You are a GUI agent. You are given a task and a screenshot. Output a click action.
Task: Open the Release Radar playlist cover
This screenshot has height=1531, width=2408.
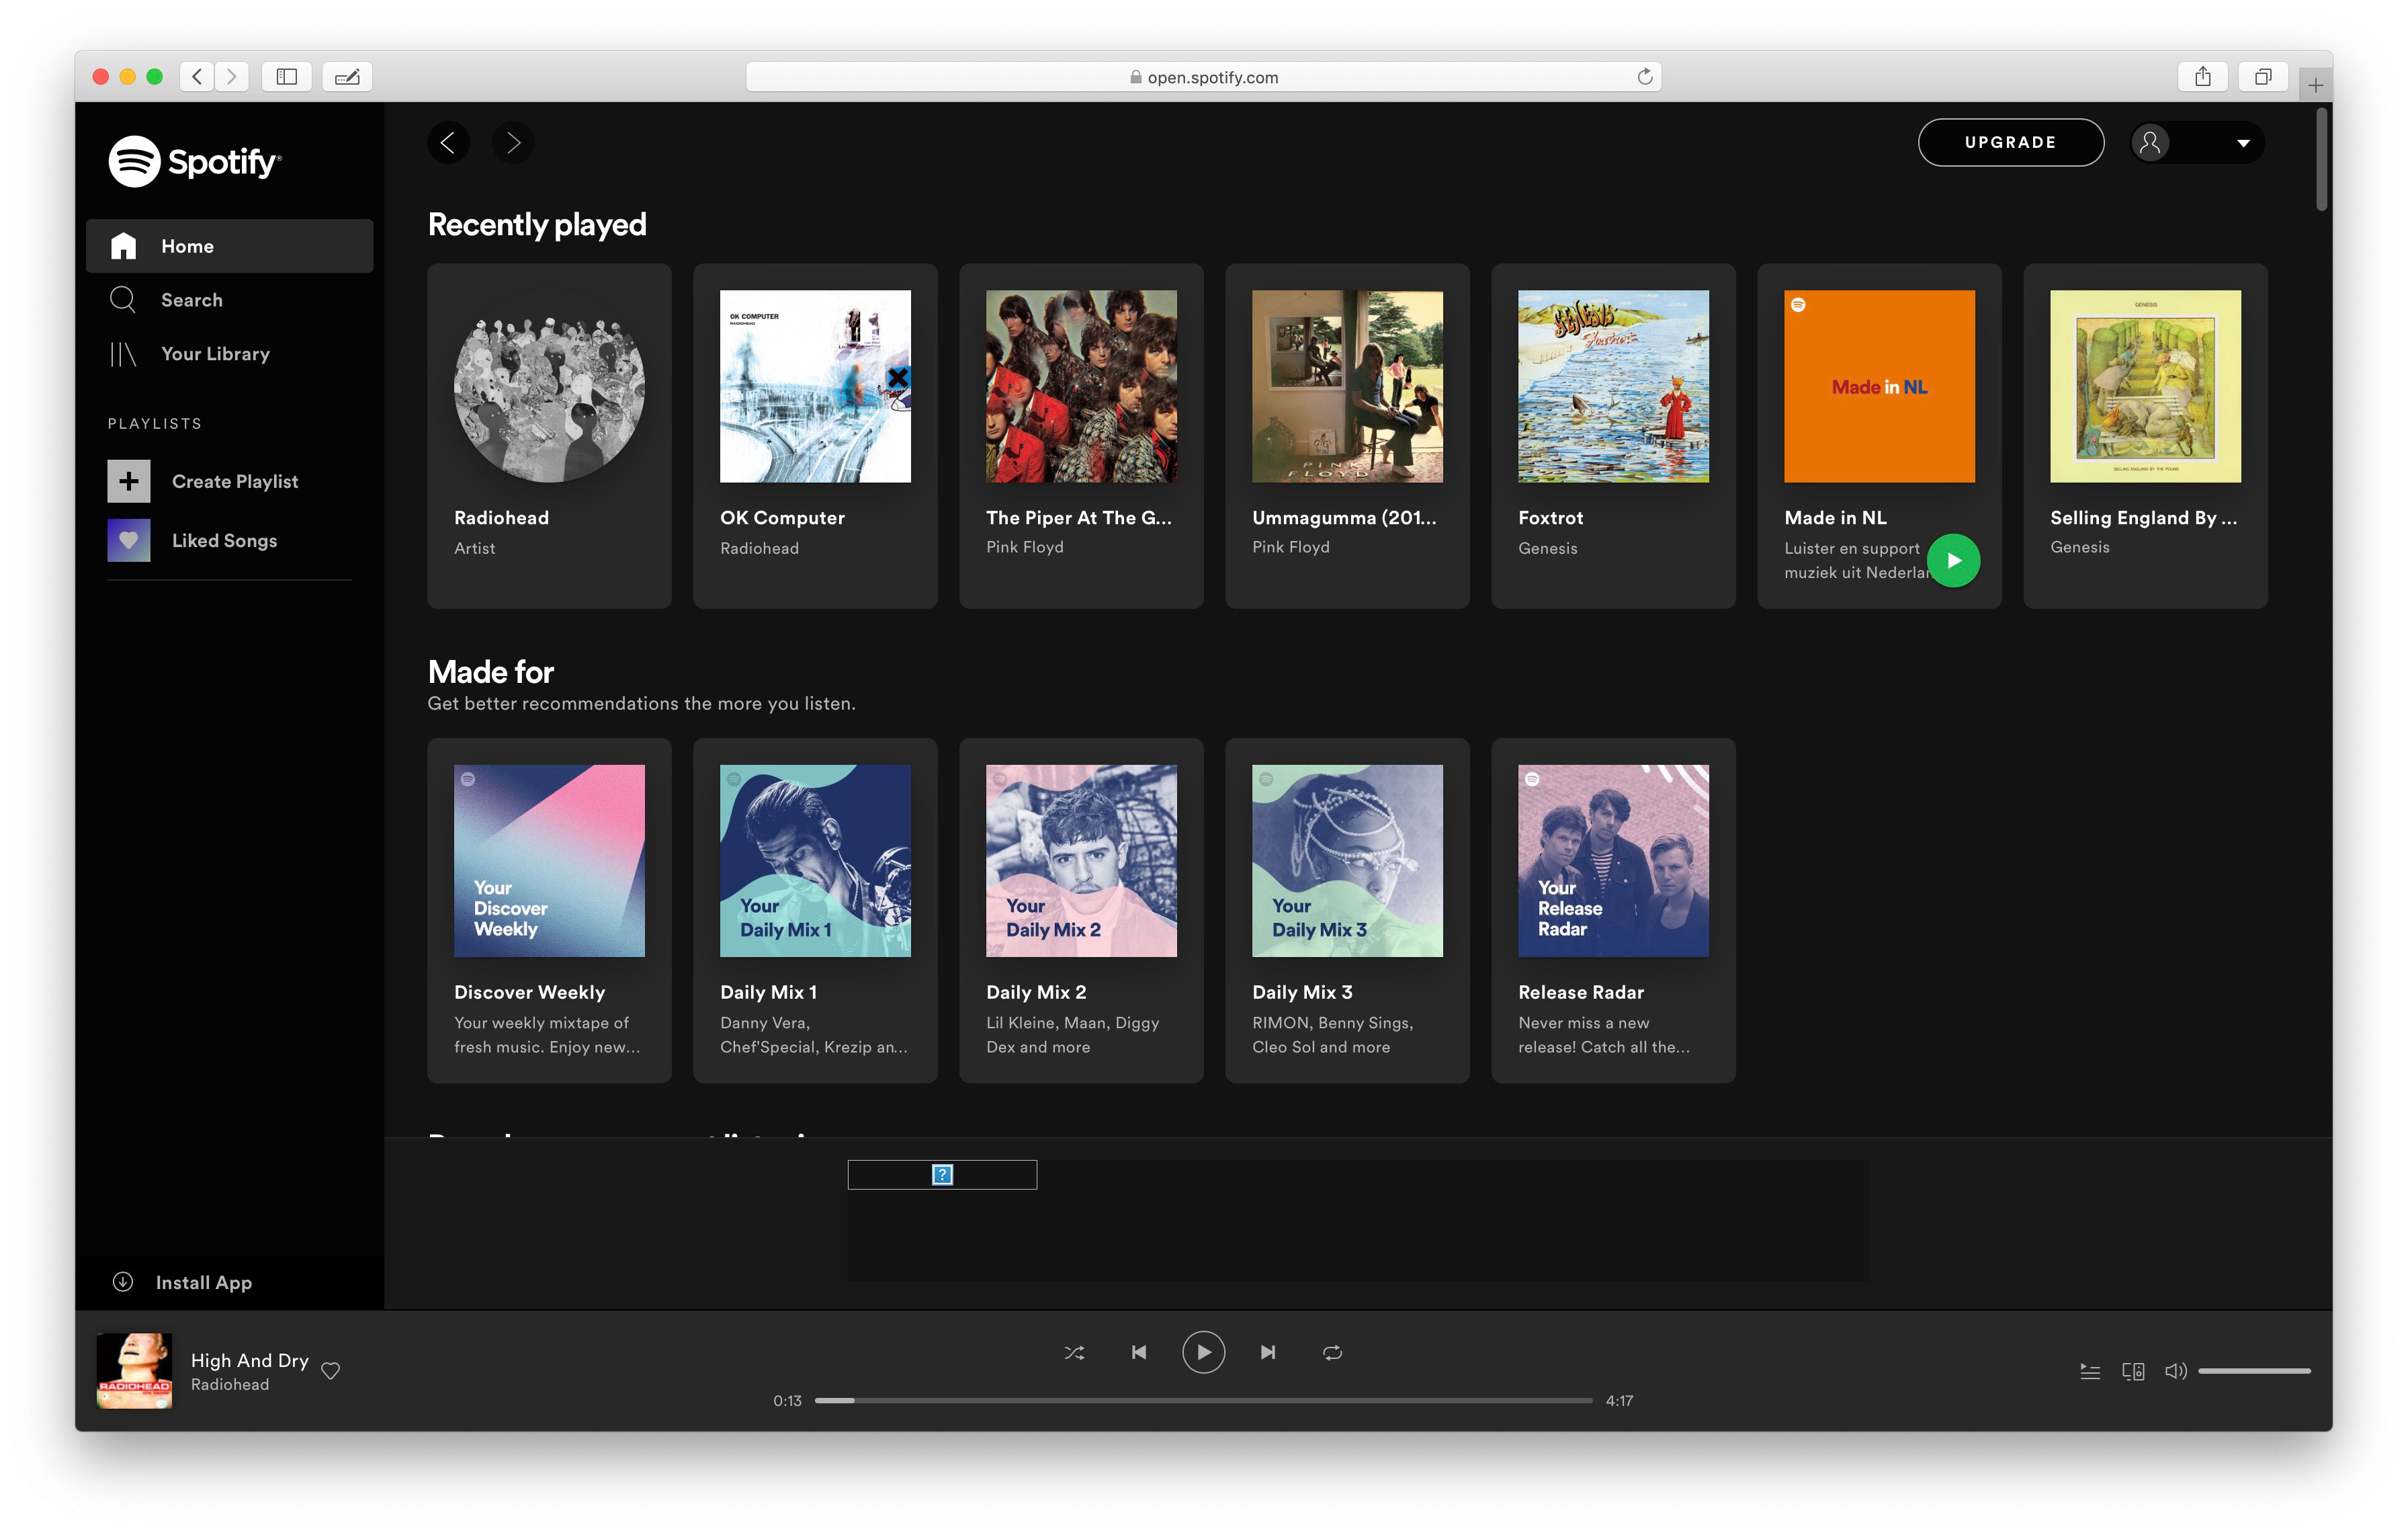1613,861
